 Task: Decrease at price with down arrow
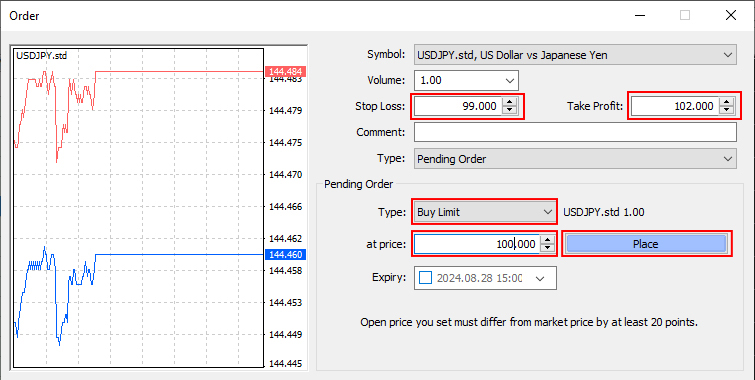coord(547,249)
